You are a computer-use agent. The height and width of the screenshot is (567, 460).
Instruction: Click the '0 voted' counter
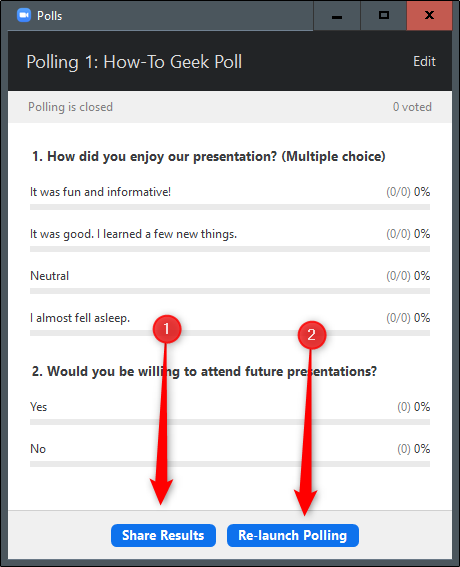click(412, 107)
